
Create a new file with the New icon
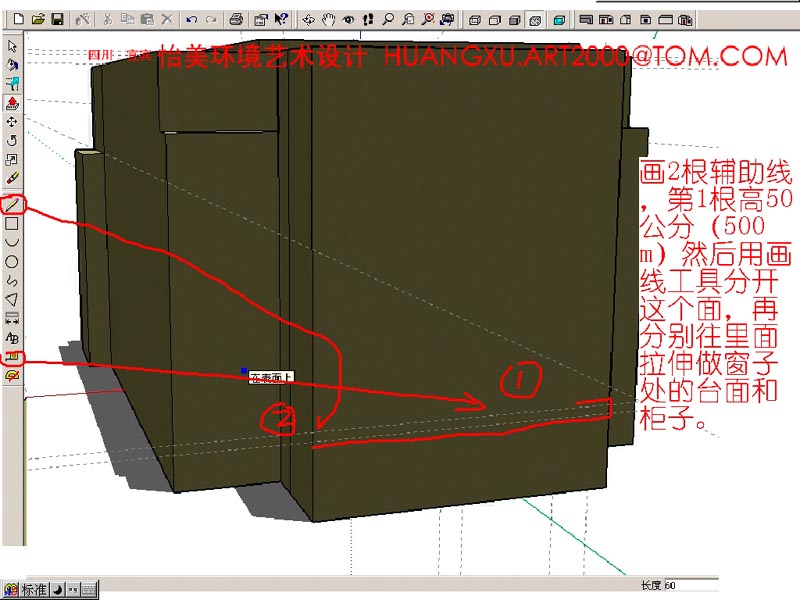pyautogui.click(x=18, y=19)
